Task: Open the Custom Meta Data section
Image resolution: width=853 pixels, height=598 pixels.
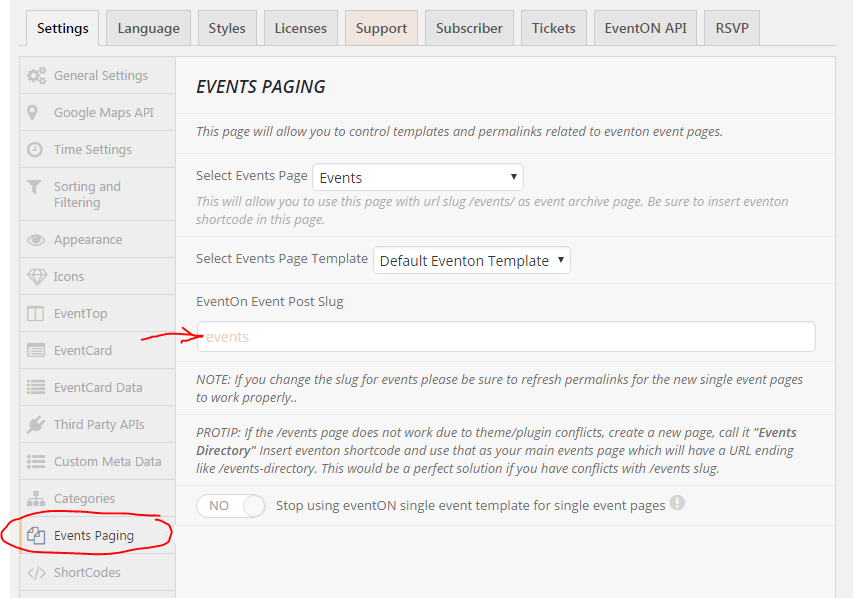Action: coord(98,461)
